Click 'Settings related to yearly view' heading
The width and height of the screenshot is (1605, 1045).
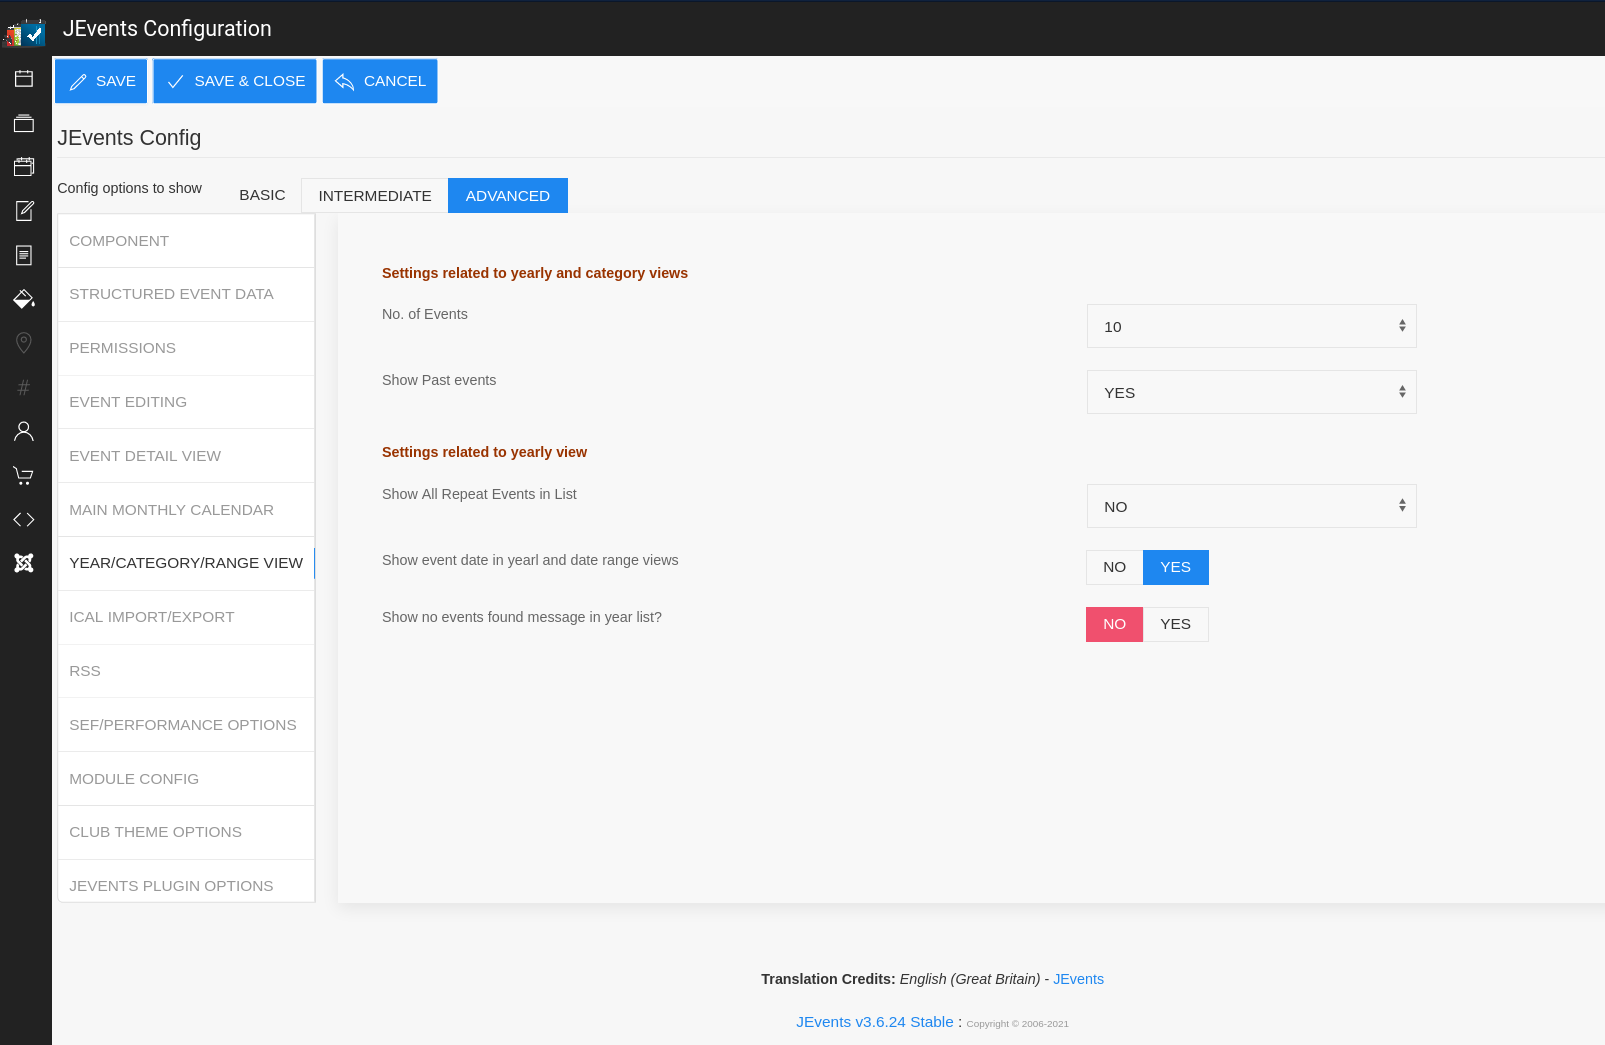pos(484,452)
